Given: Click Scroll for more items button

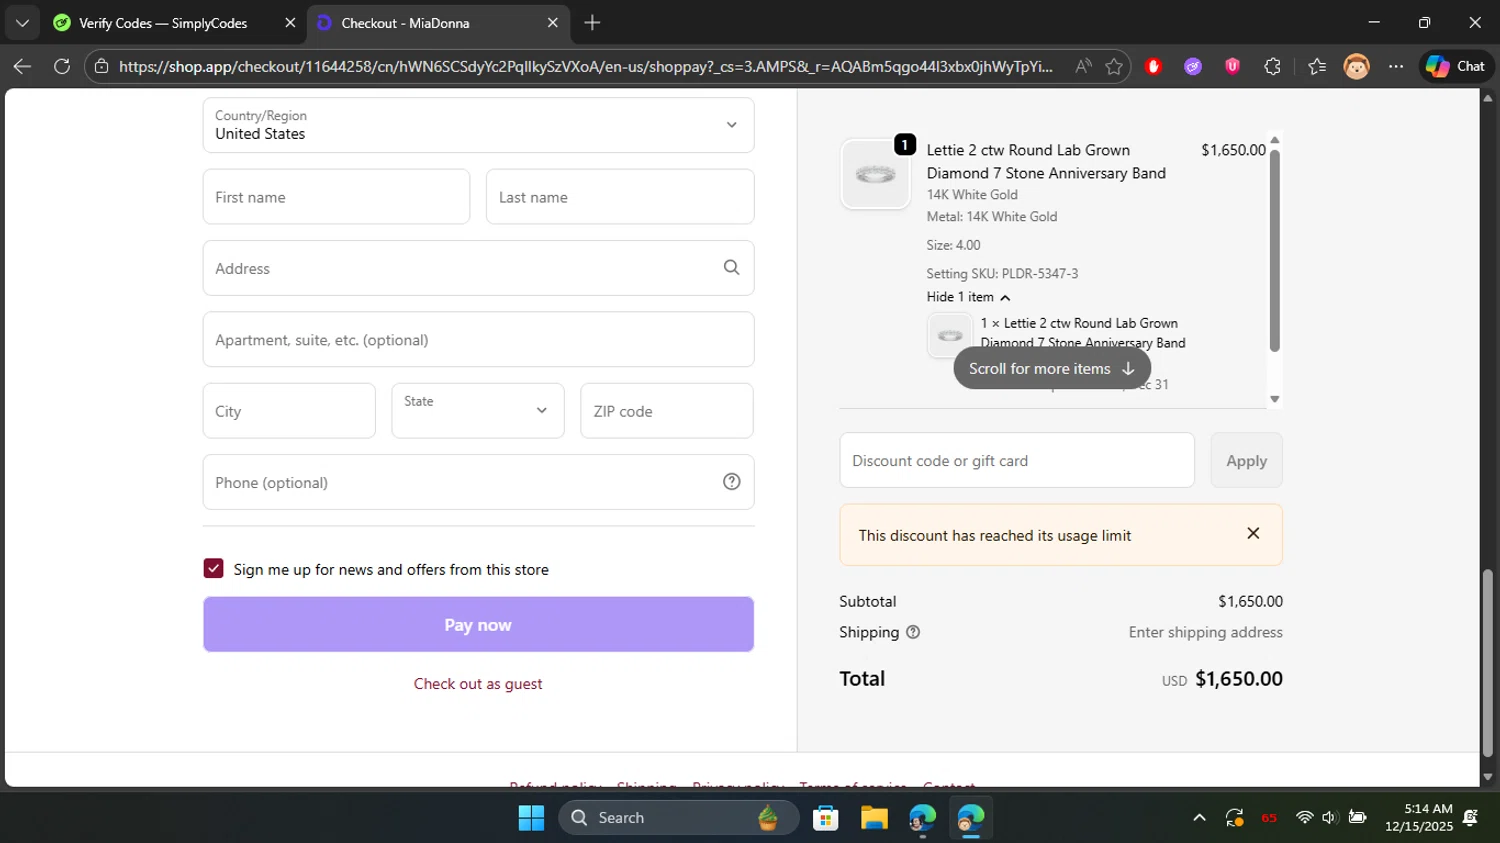Looking at the screenshot, I should pos(1052,369).
